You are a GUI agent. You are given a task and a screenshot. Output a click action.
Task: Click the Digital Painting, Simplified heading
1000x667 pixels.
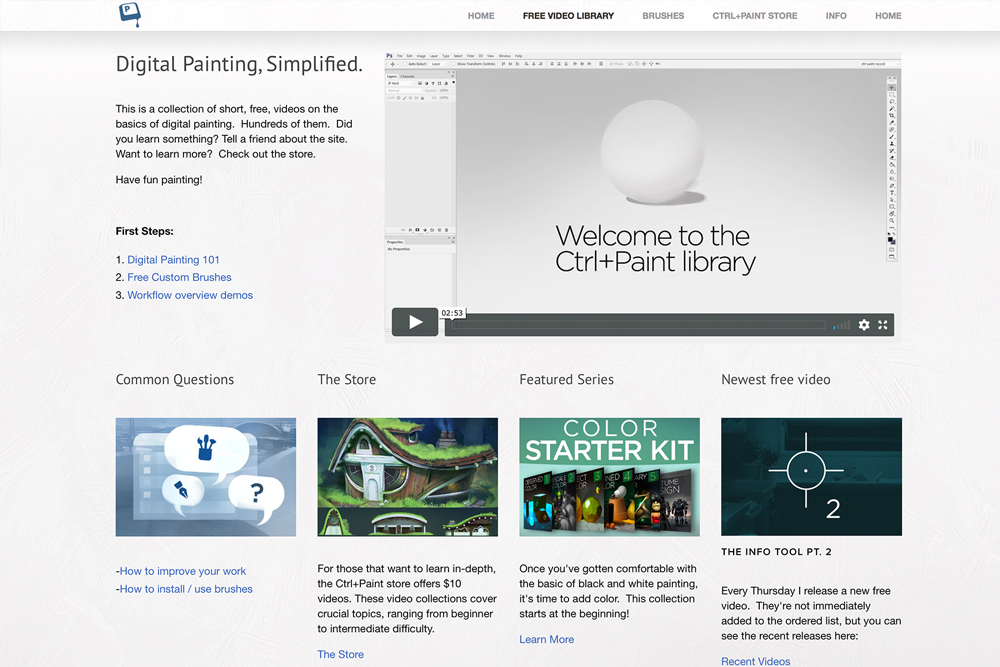pos(239,64)
